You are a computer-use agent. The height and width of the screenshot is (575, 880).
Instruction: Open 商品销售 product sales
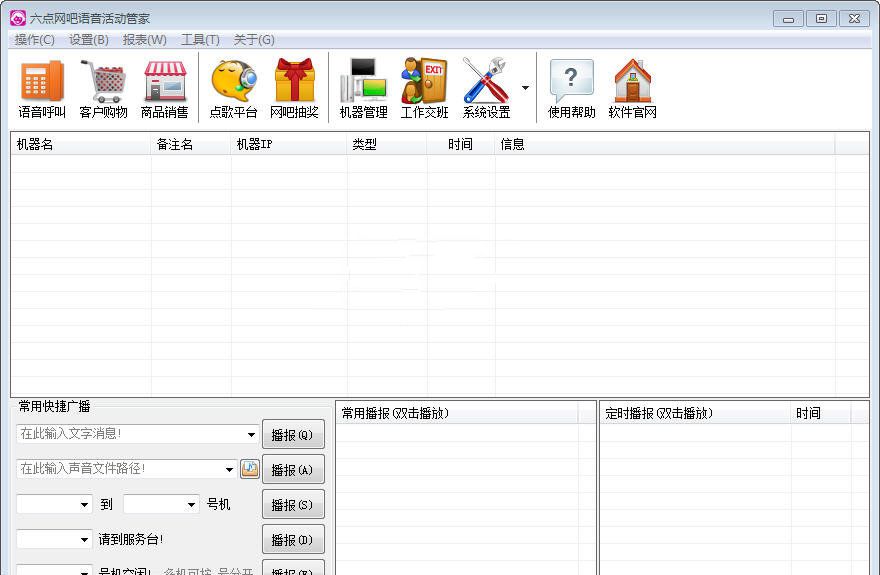coord(165,88)
